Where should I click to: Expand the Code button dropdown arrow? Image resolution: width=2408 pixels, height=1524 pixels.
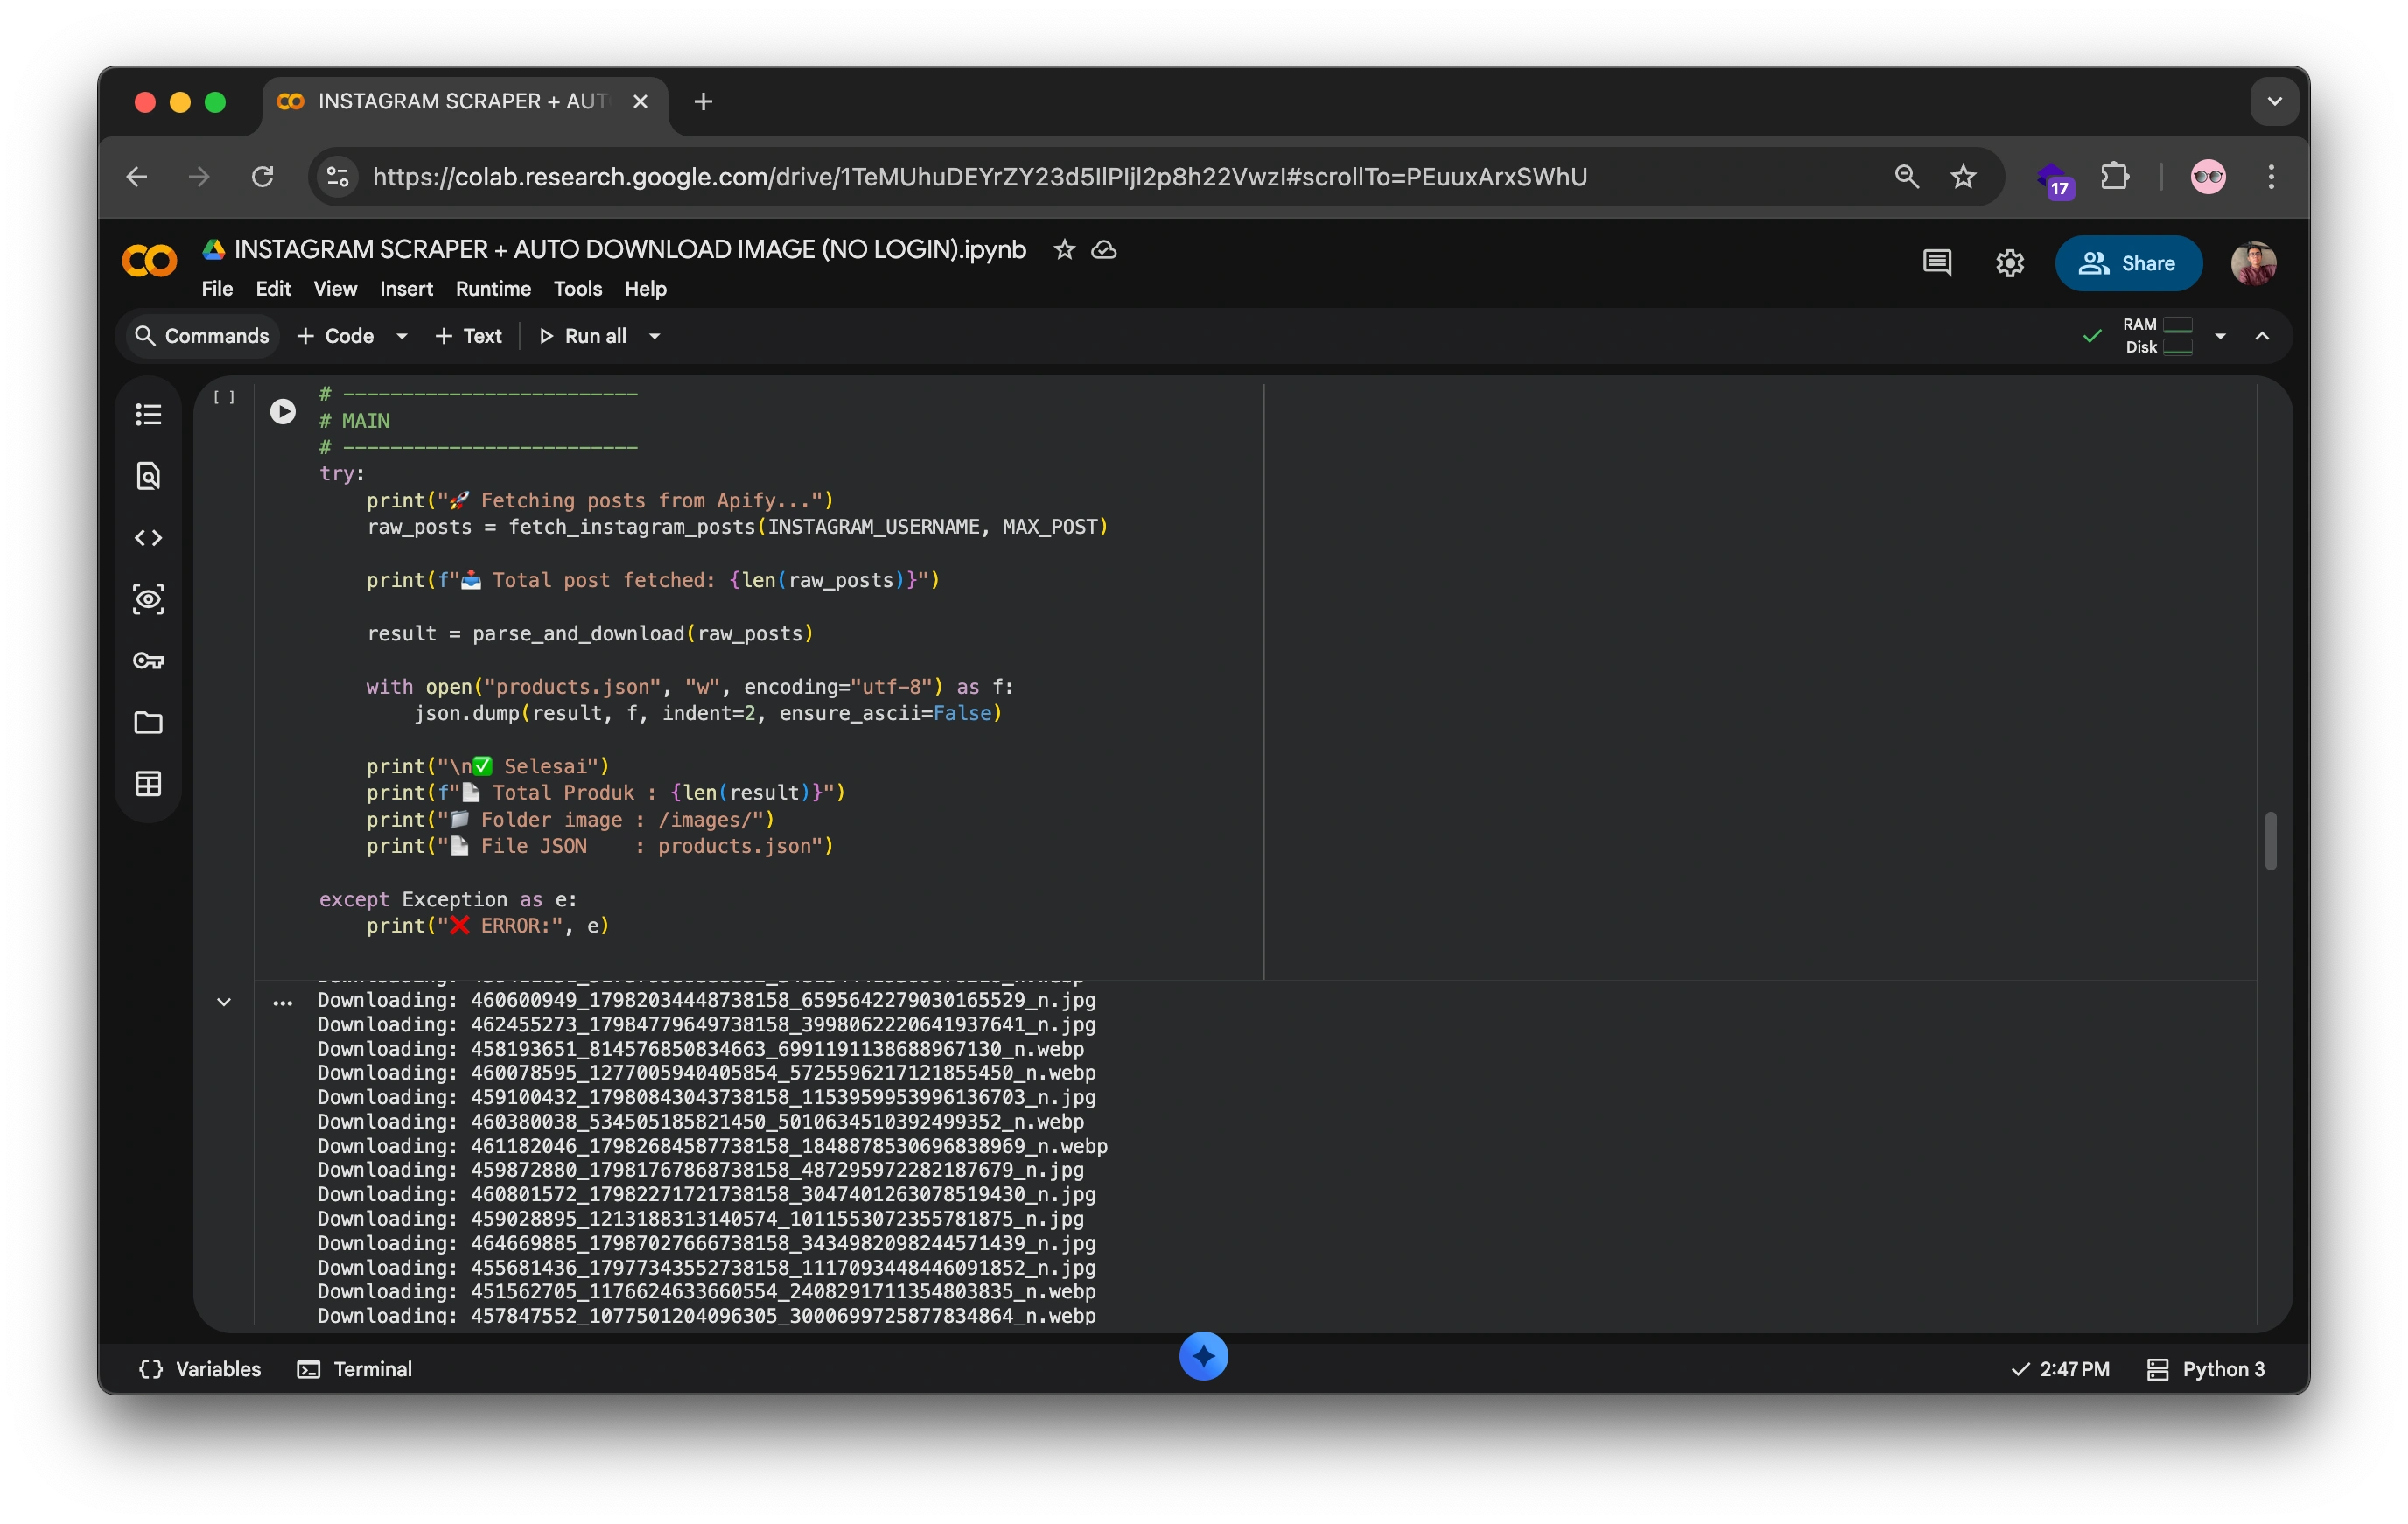[x=402, y=336]
